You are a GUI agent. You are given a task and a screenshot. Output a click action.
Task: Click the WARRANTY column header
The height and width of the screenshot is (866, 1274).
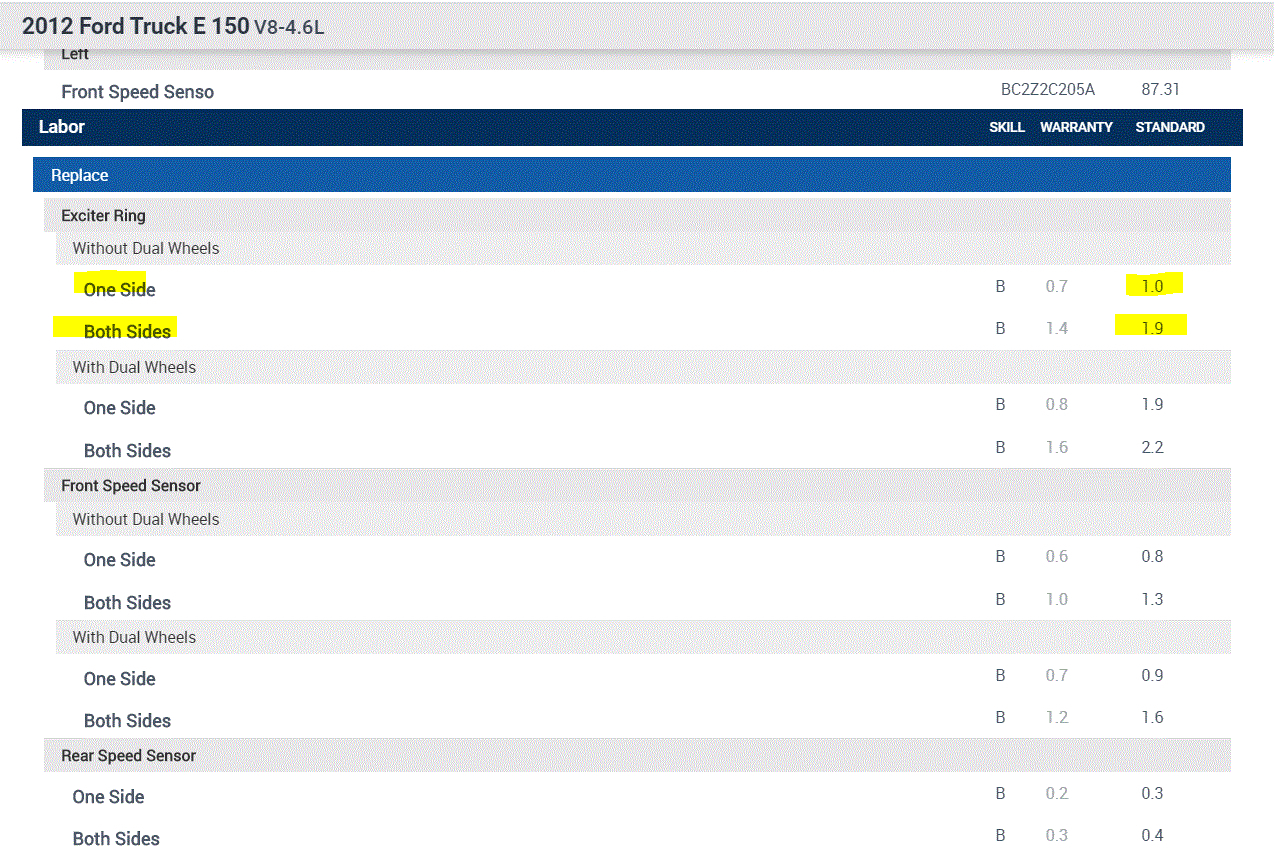pyautogui.click(x=1076, y=127)
